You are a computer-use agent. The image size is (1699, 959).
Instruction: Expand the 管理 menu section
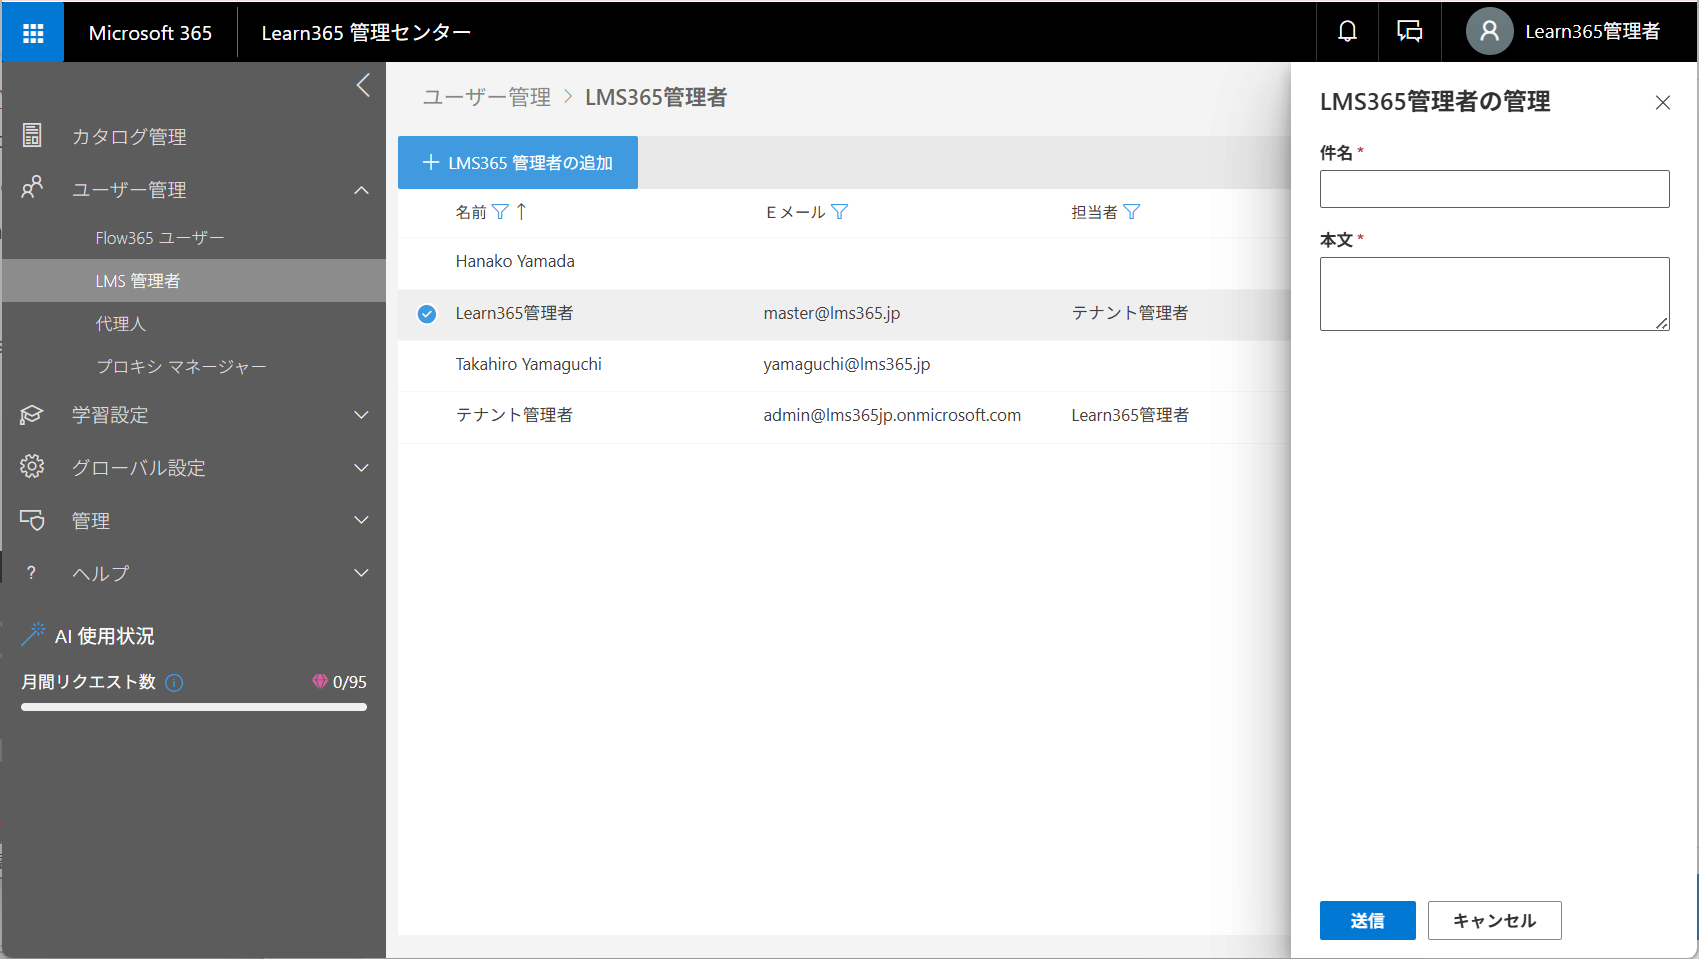(x=362, y=520)
